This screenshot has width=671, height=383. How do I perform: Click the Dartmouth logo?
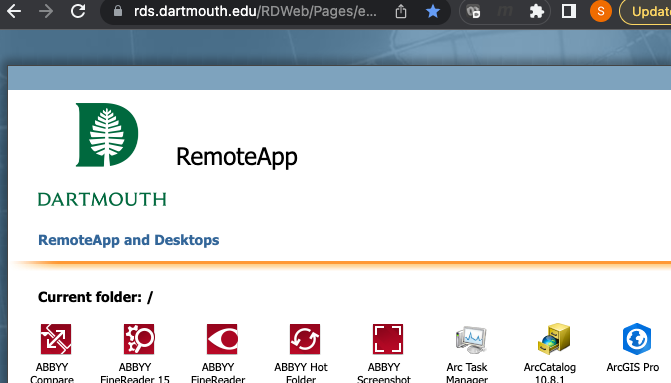[102, 154]
